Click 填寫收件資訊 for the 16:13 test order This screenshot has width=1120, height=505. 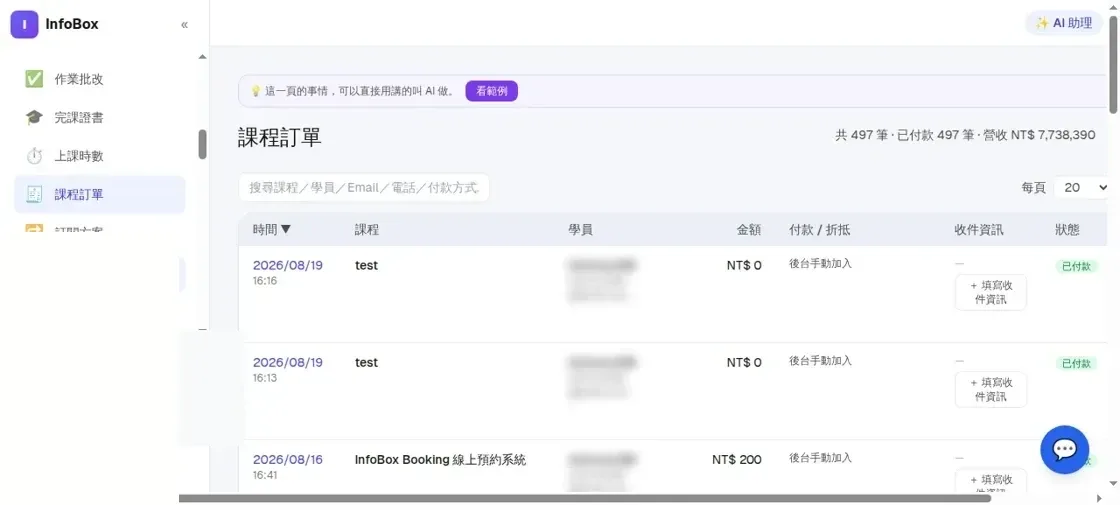(991, 389)
